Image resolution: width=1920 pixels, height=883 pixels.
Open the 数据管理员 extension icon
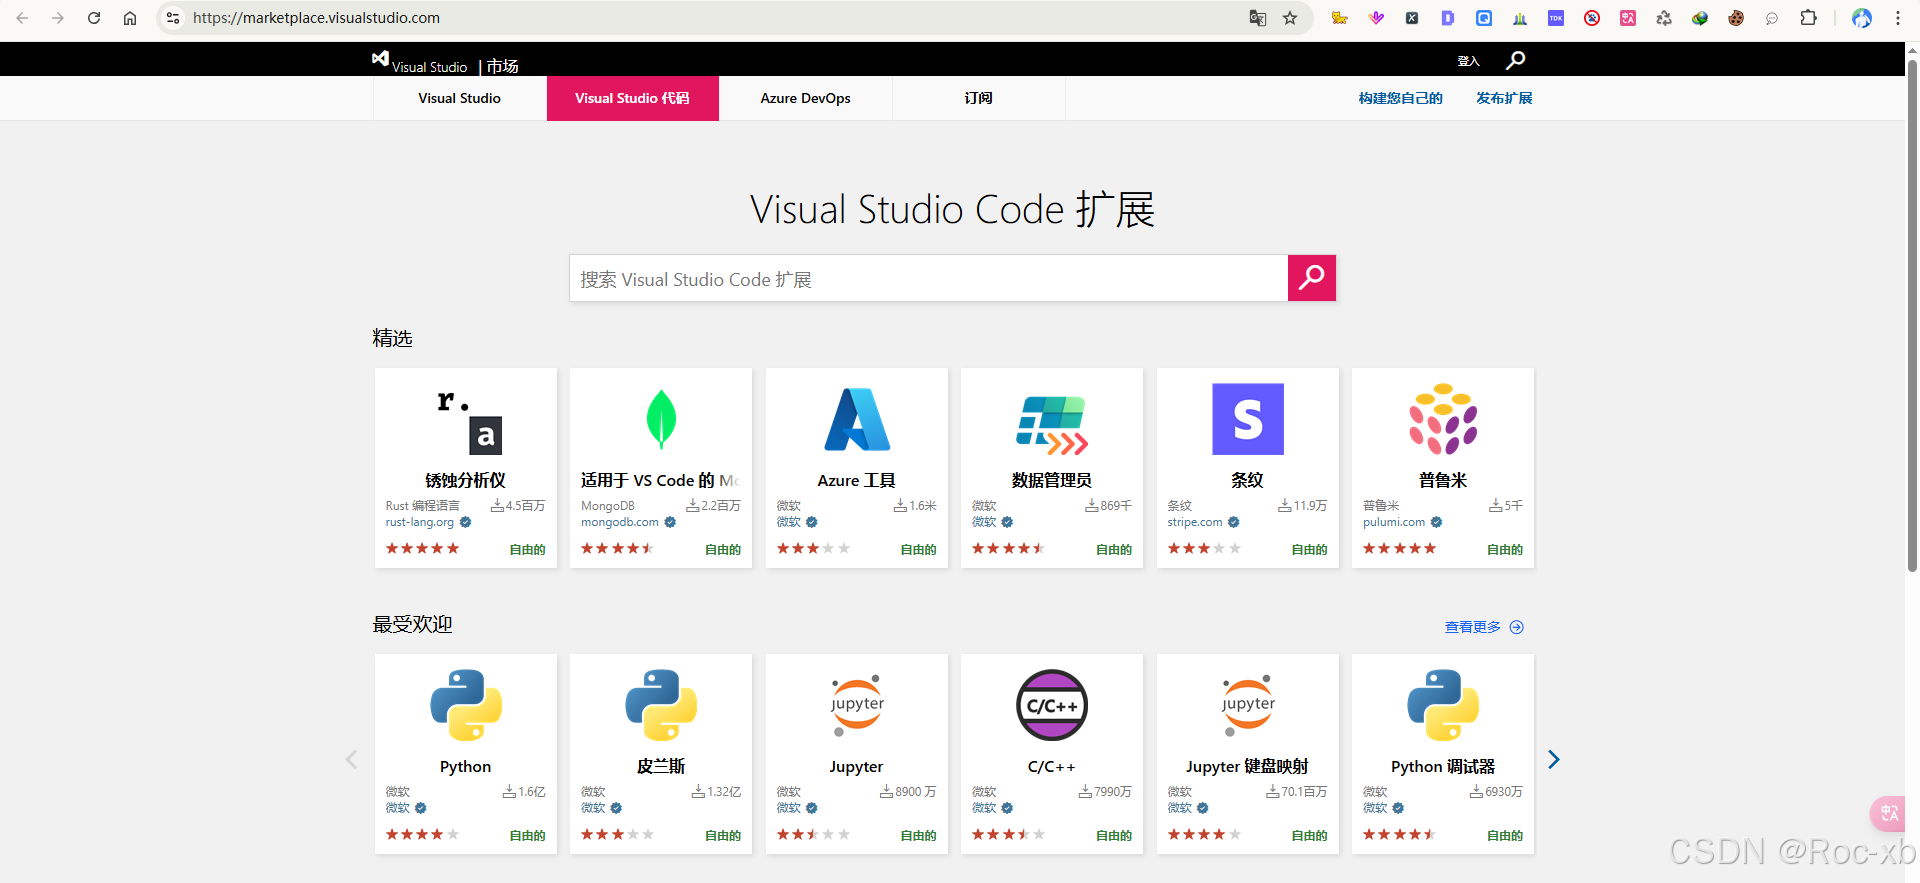pos(1052,425)
